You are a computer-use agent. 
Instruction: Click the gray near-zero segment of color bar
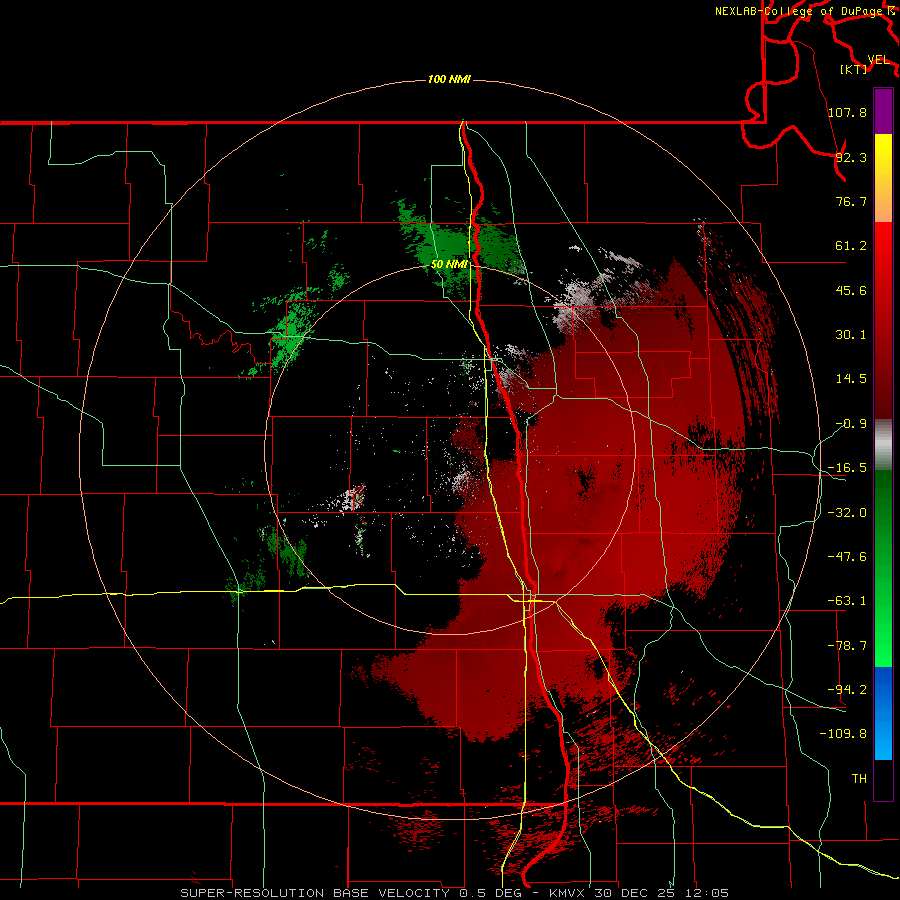click(x=883, y=445)
